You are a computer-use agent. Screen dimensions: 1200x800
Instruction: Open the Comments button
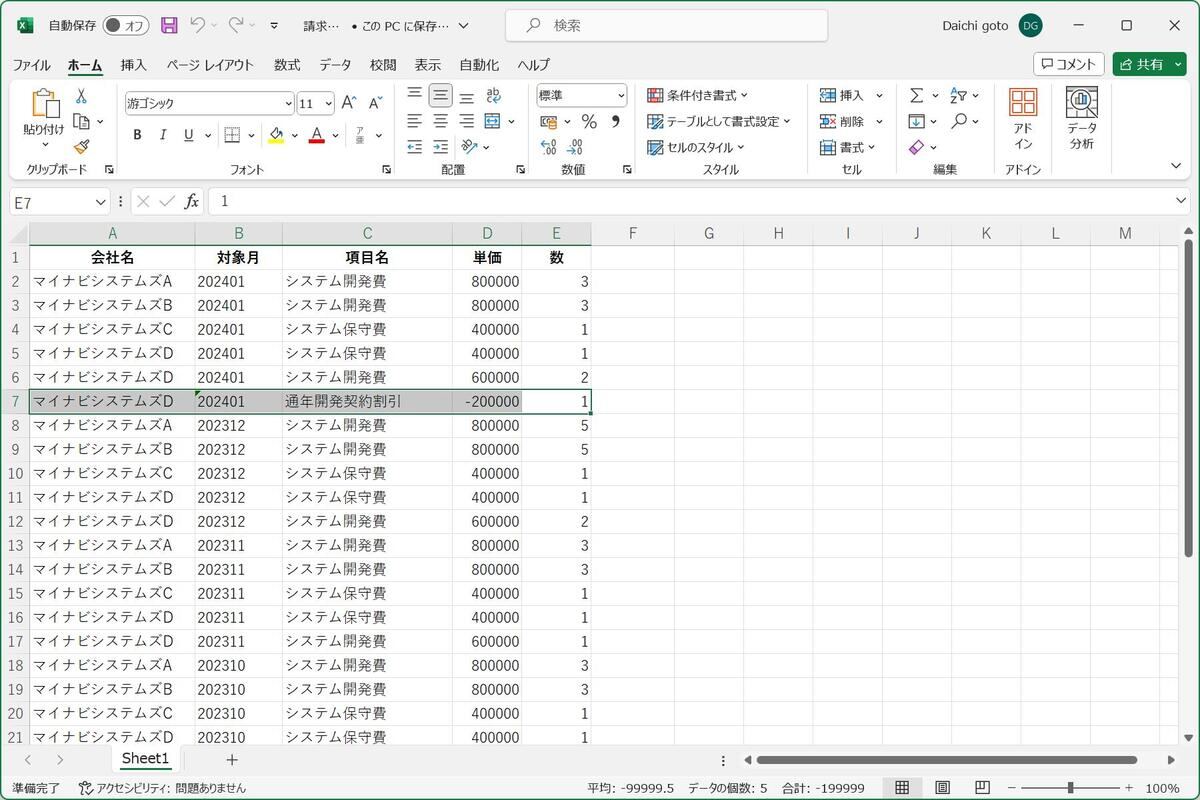(x=1068, y=64)
